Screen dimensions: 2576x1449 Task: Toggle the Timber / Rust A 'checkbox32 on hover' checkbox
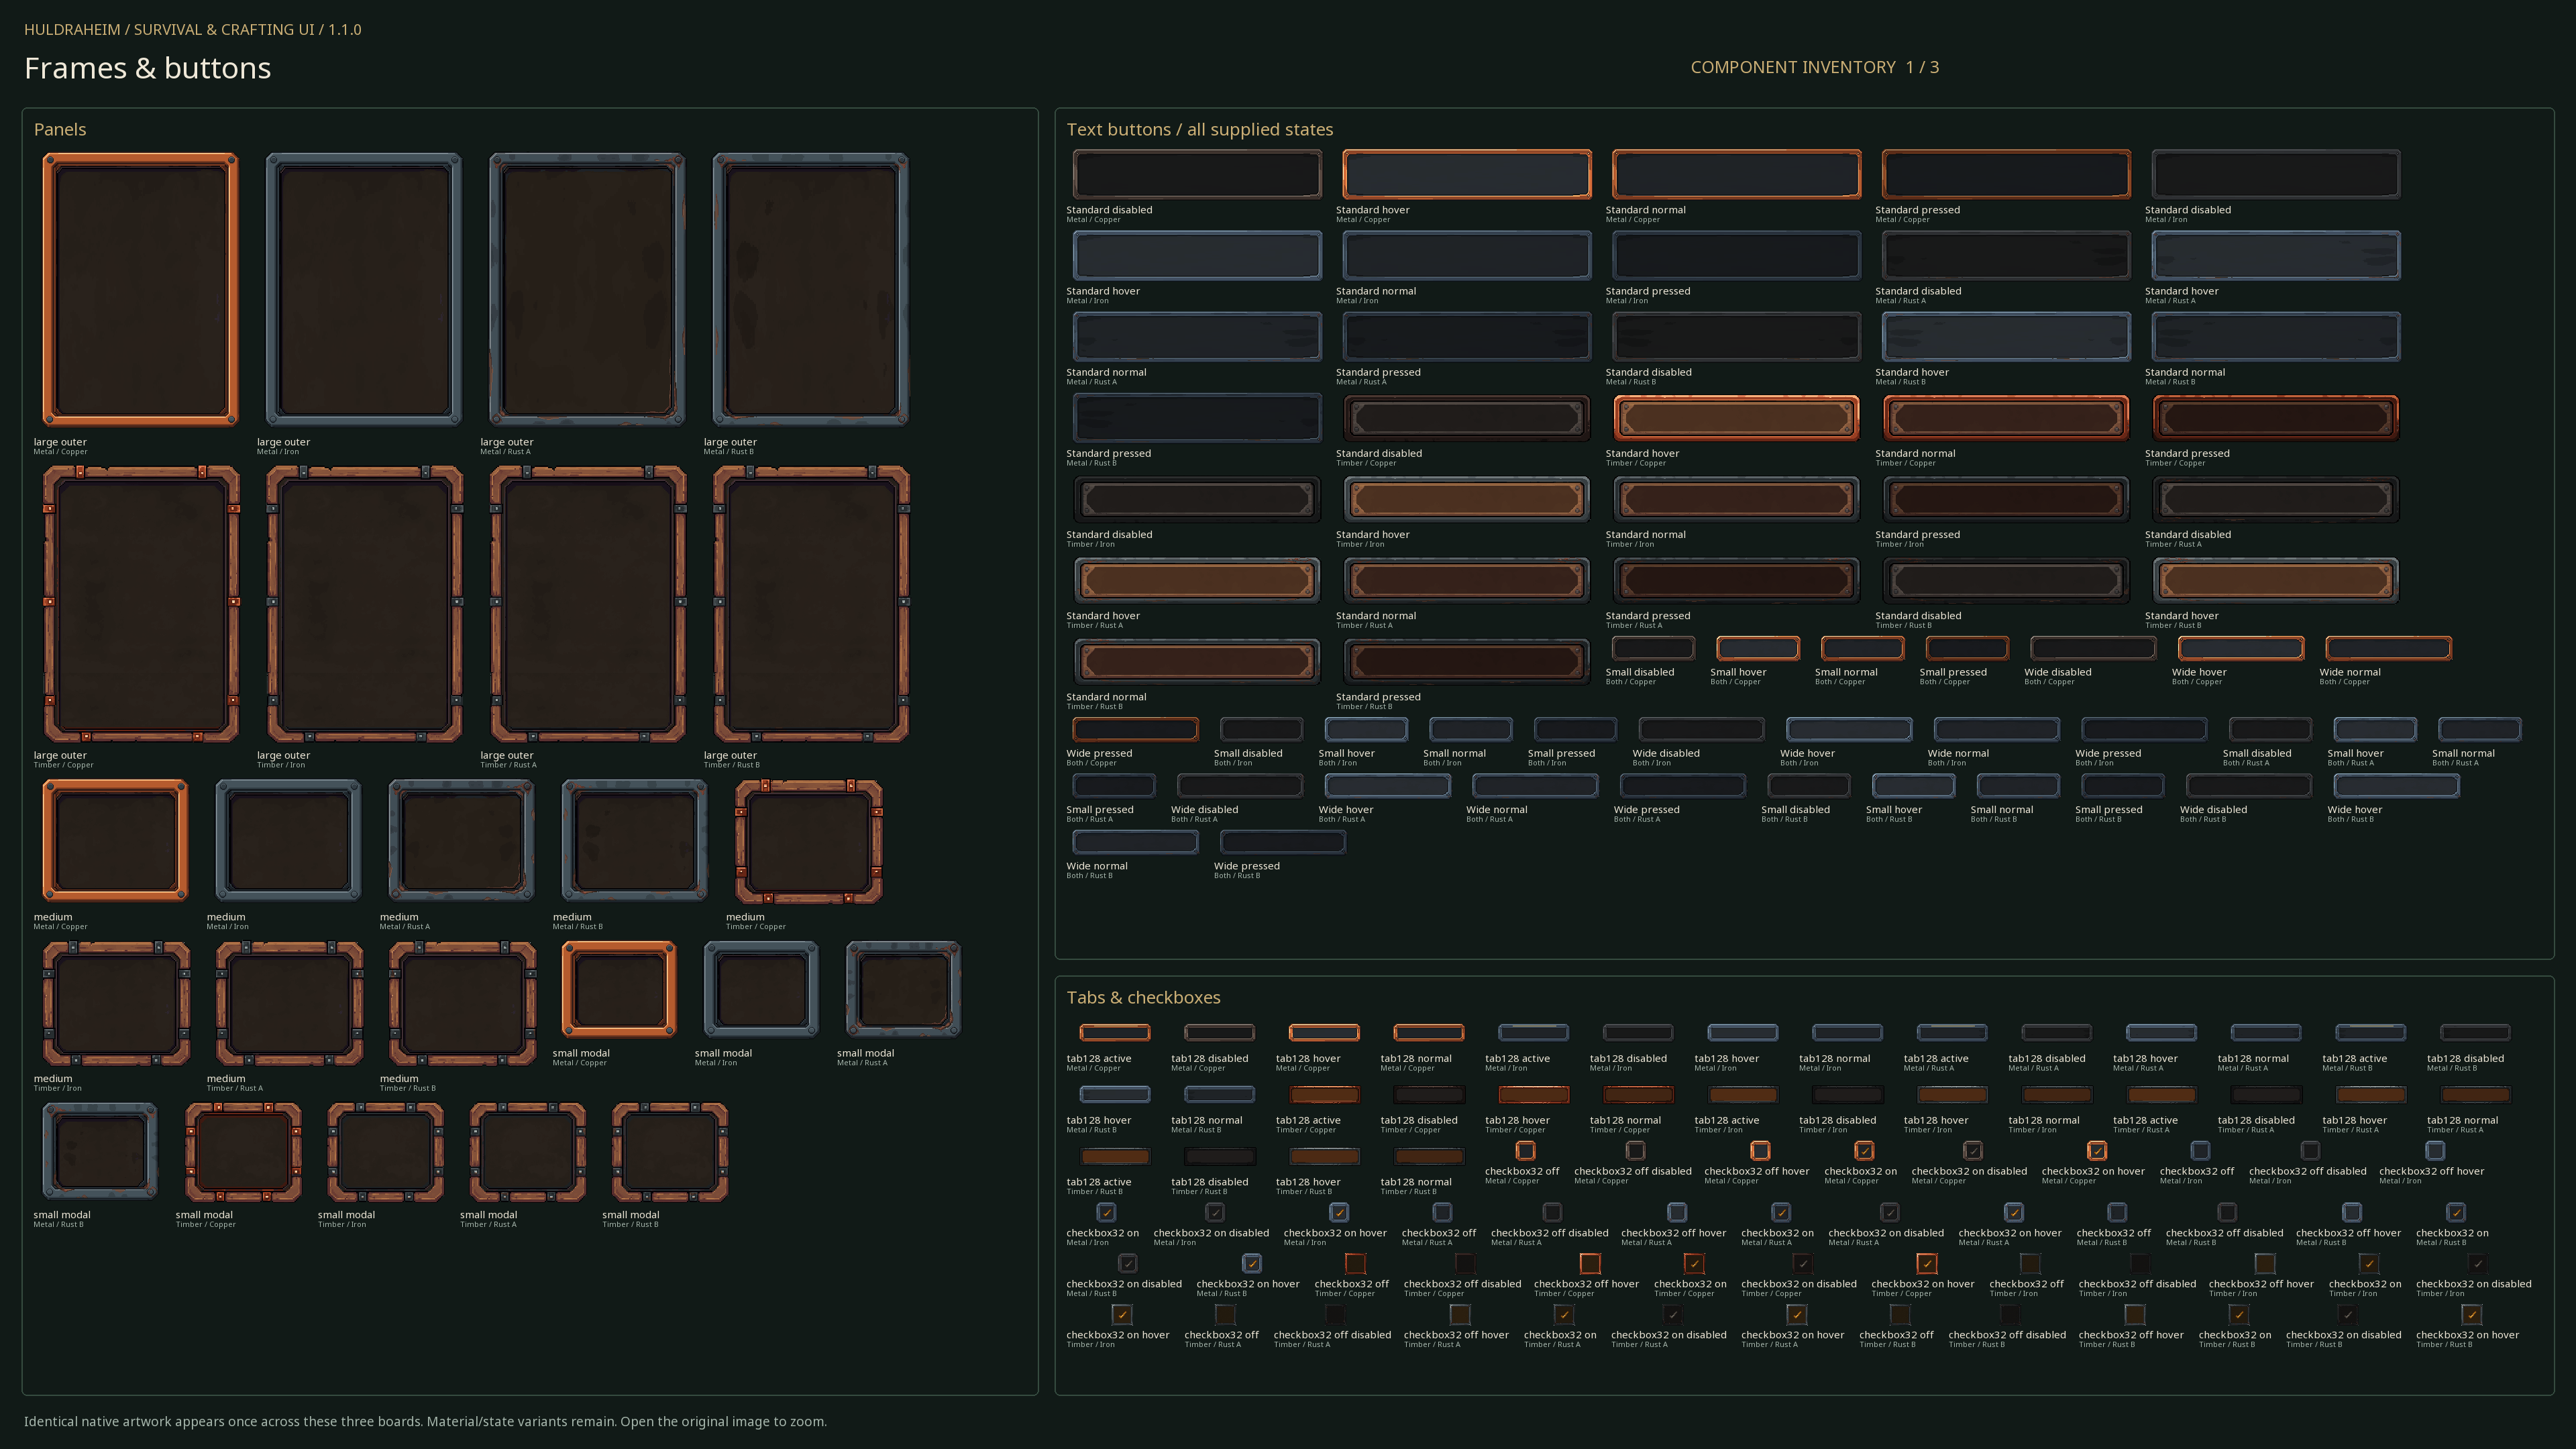[1797, 1315]
